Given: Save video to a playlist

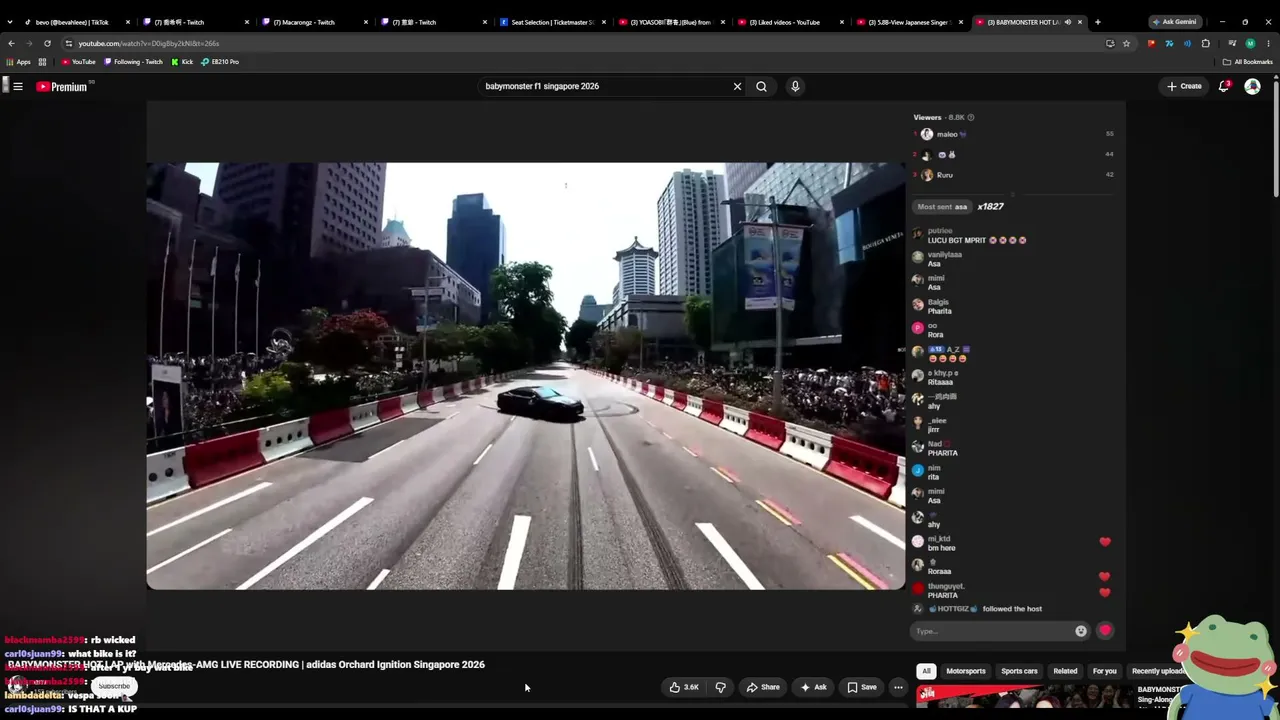Looking at the screenshot, I should point(862,687).
